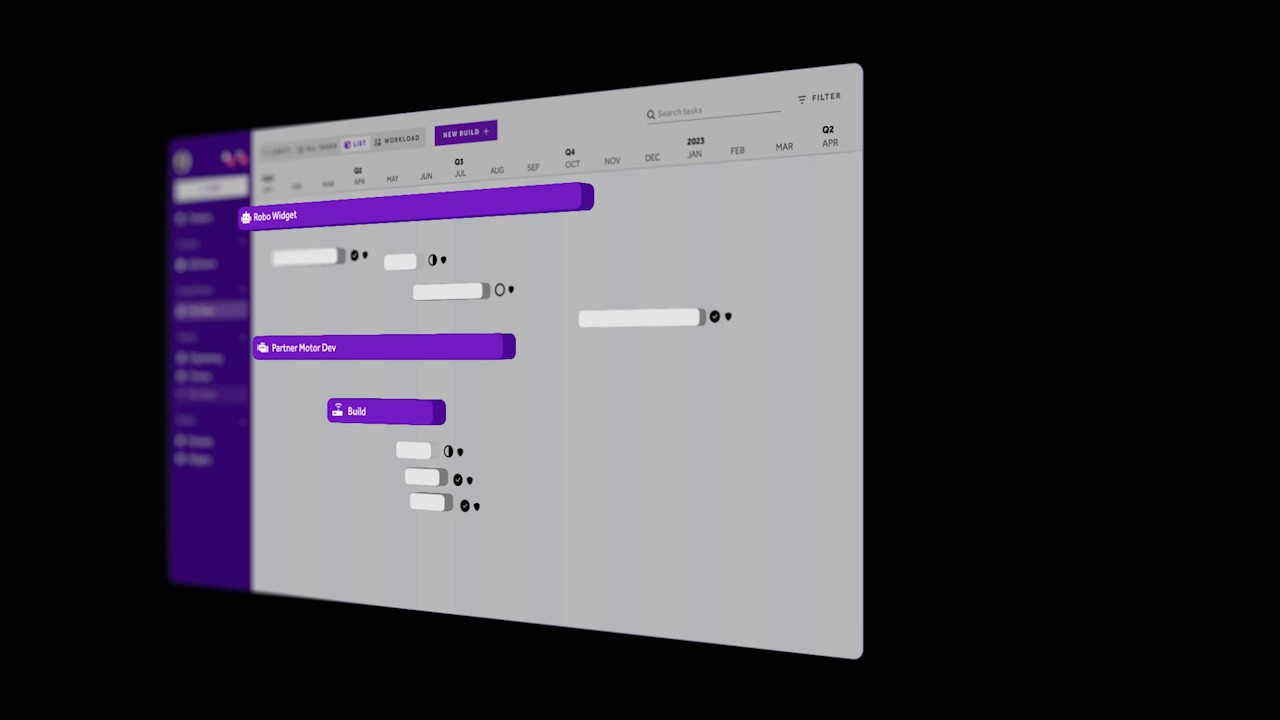Click the robot icon on Robo Widget bar
This screenshot has height=720, width=1280.
[x=246, y=216]
